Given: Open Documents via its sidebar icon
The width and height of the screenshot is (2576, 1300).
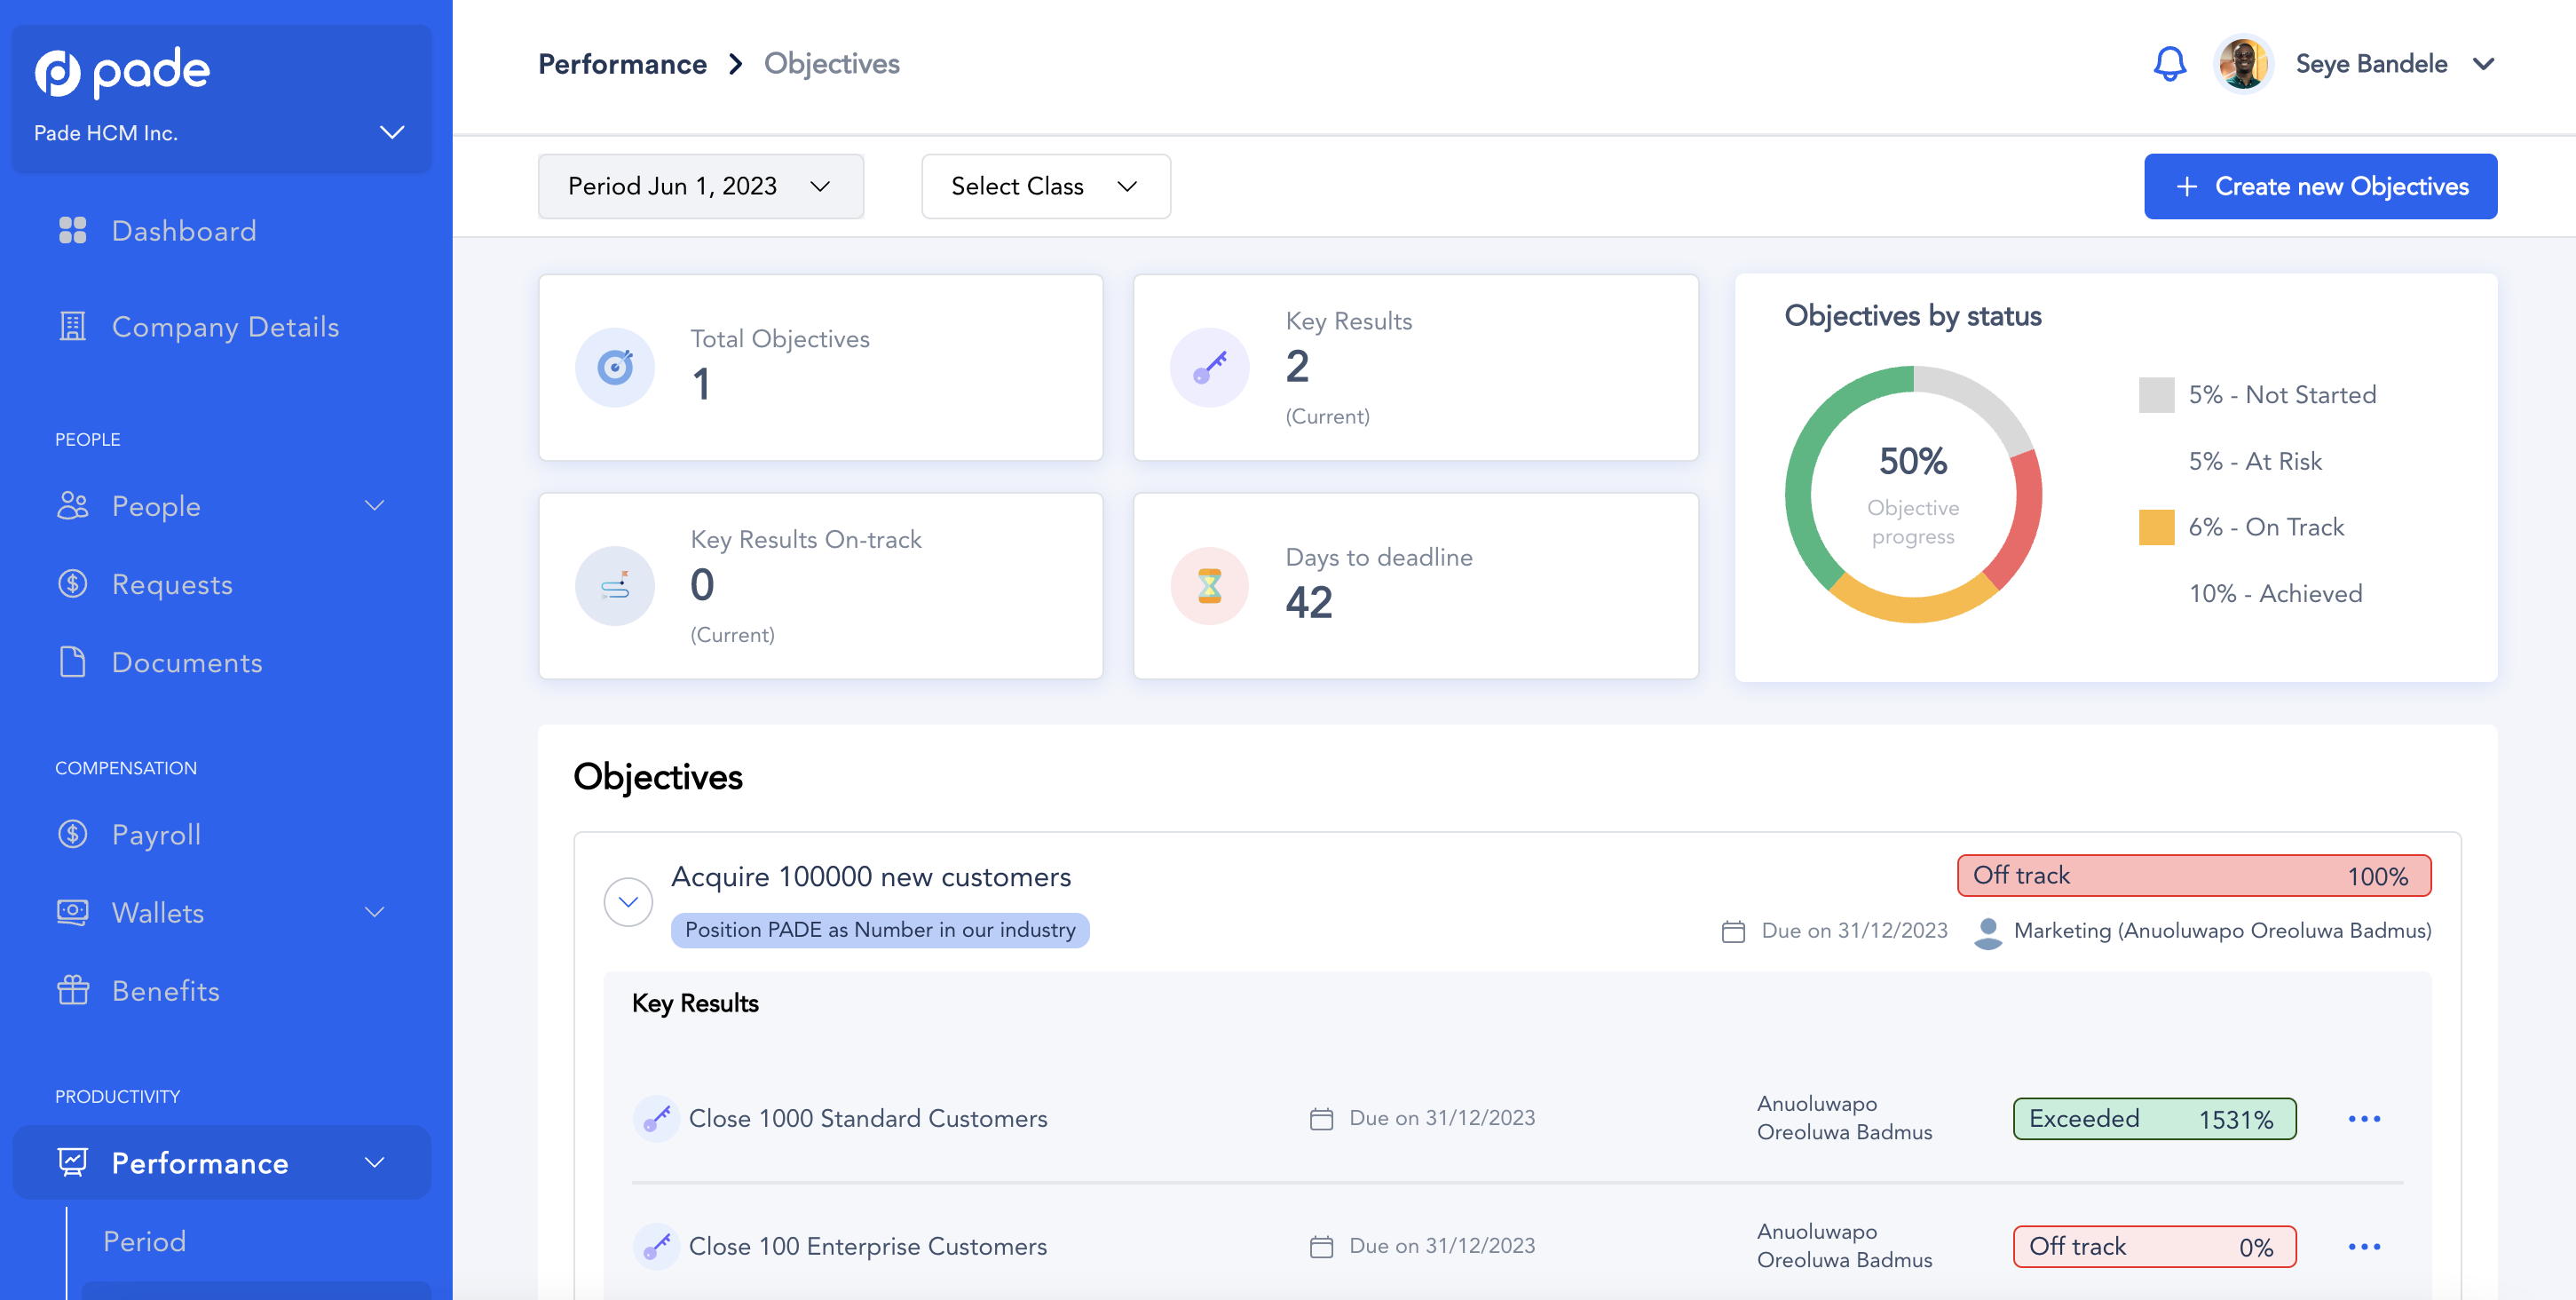Looking at the screenshot, I should tap(71, 662).
